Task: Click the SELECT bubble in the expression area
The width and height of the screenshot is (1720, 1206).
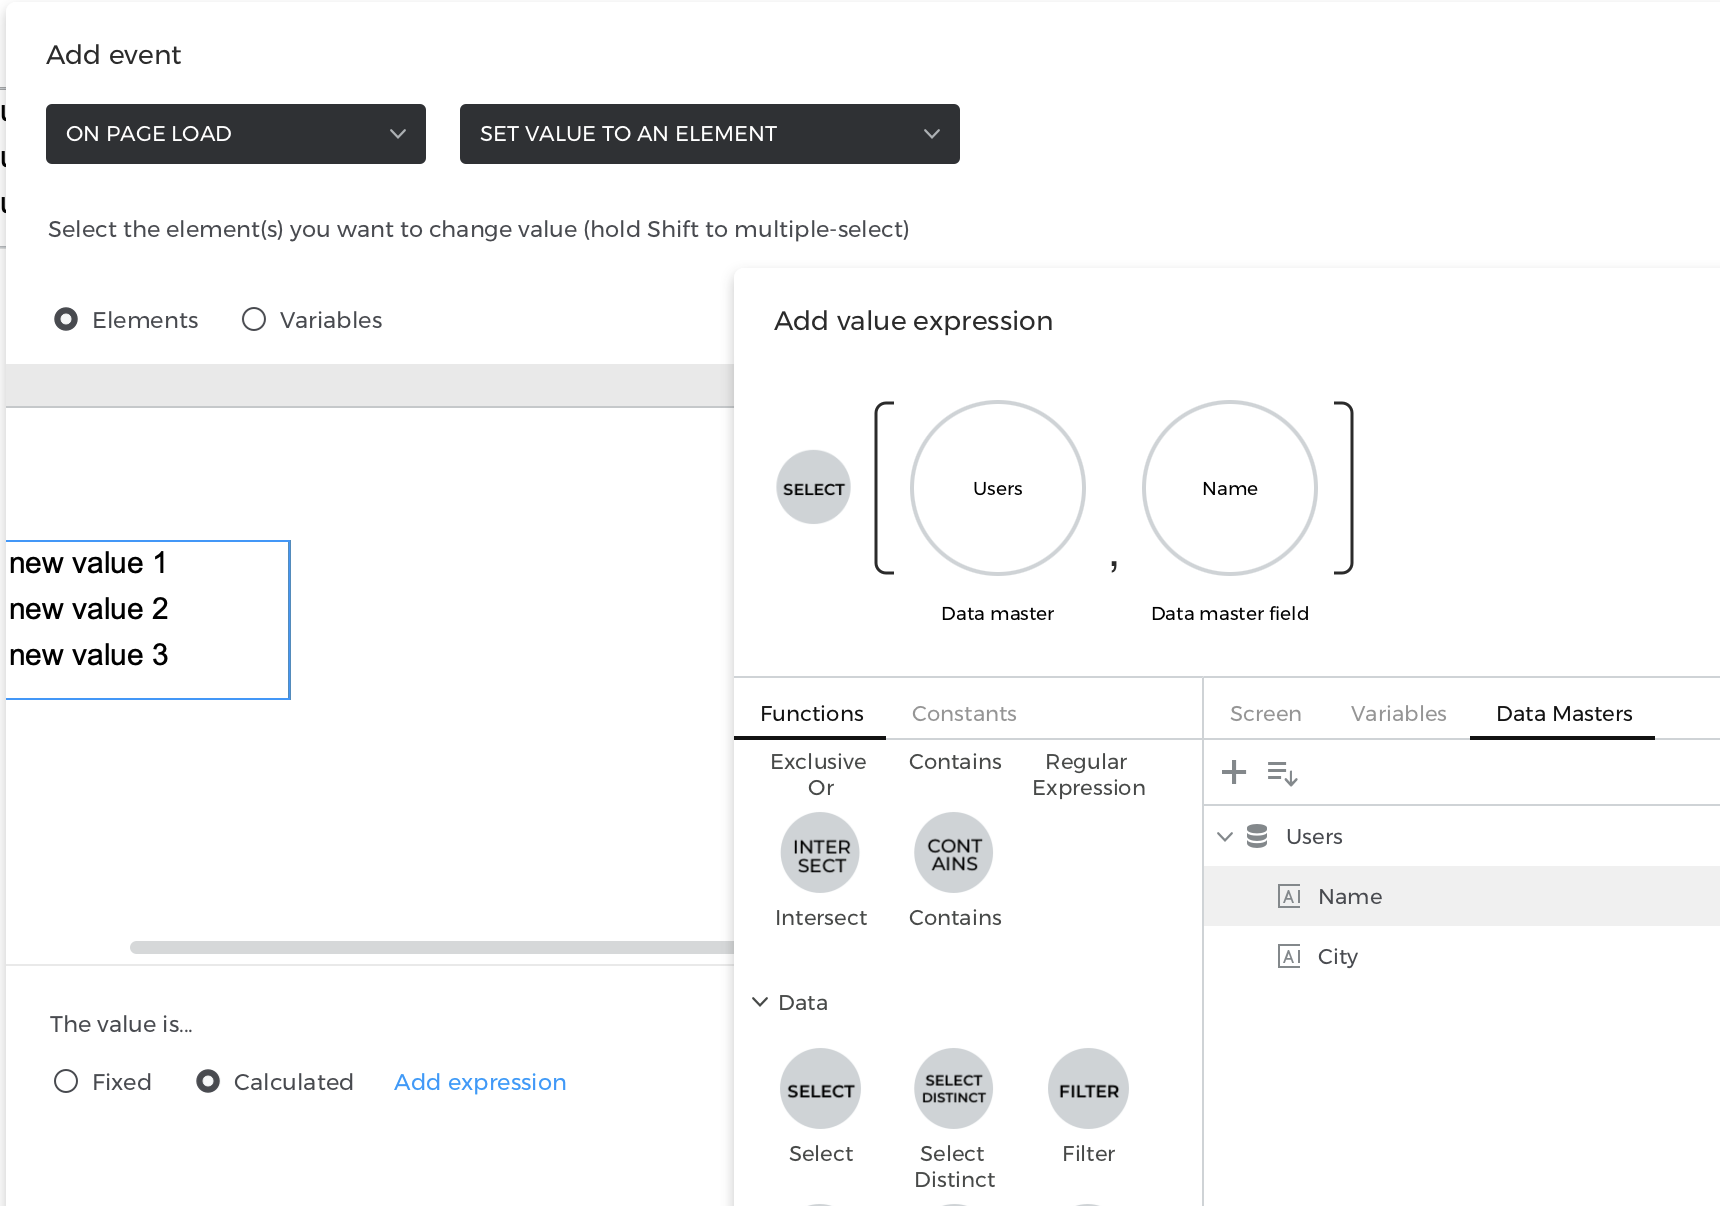Action: click(813, 488)
